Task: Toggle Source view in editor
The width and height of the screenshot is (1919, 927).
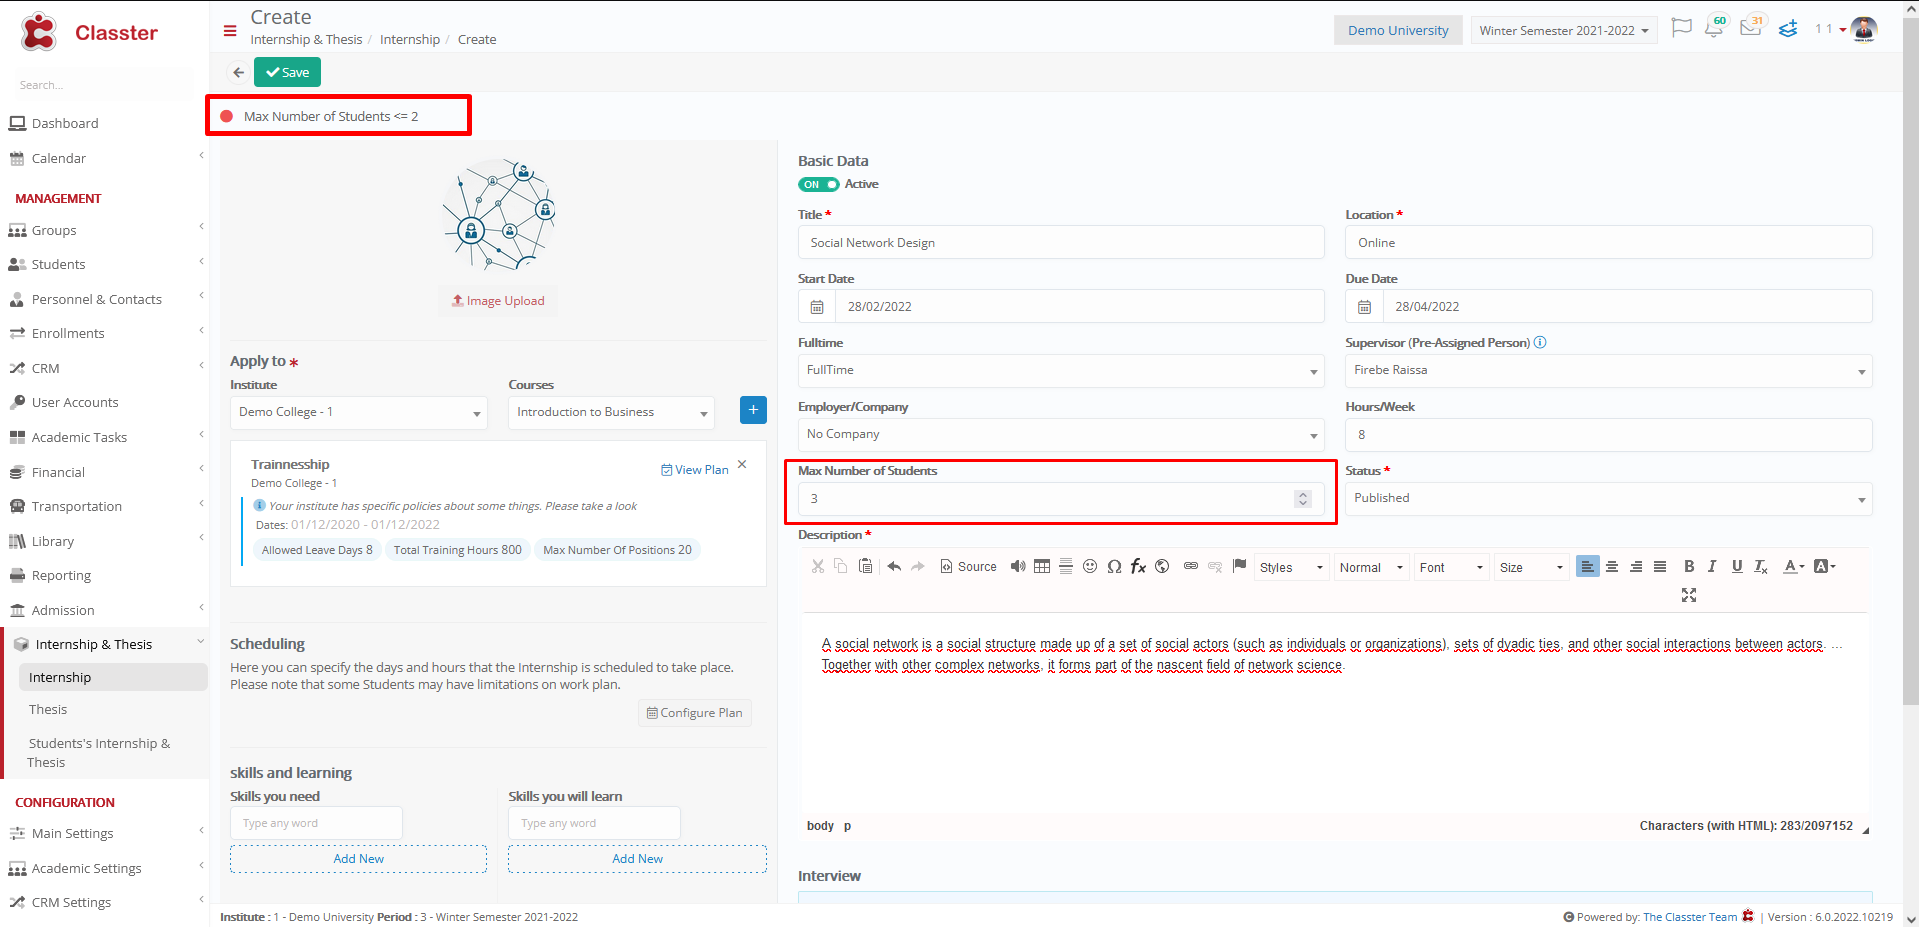Action: coord(968,566)
